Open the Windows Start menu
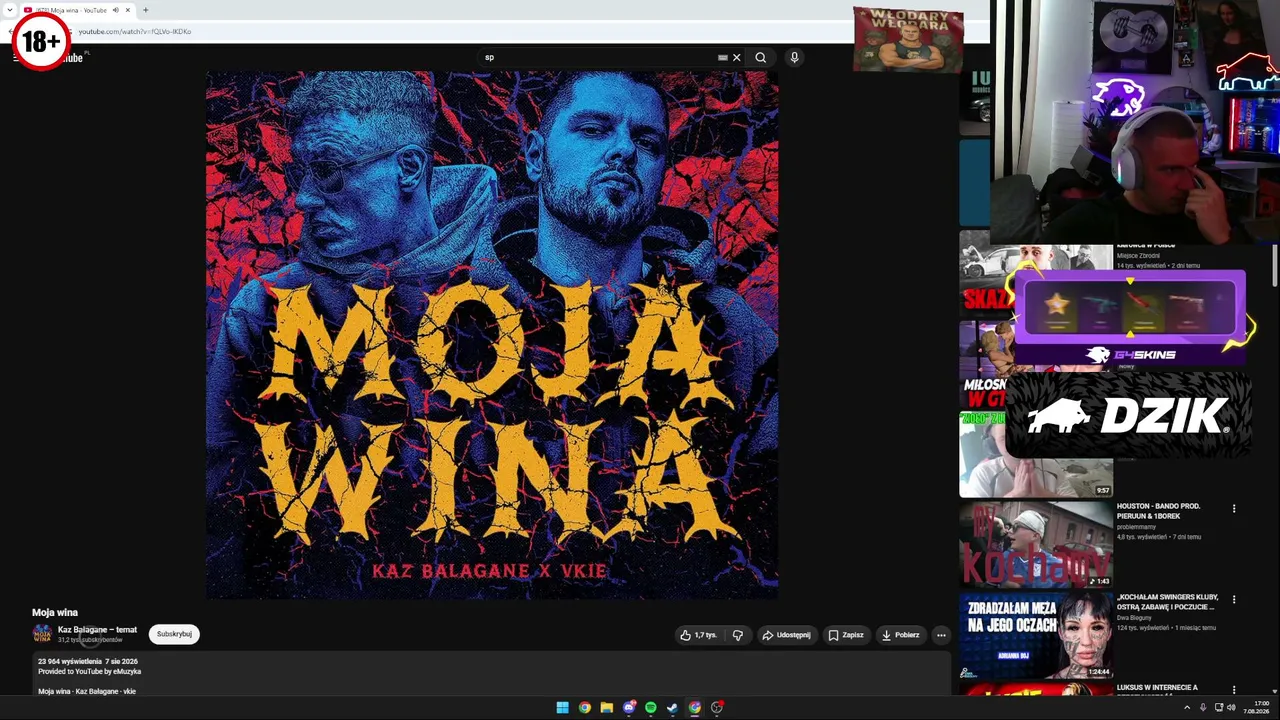The width and height of the screenshot is (1280, 720). (562, 708)
